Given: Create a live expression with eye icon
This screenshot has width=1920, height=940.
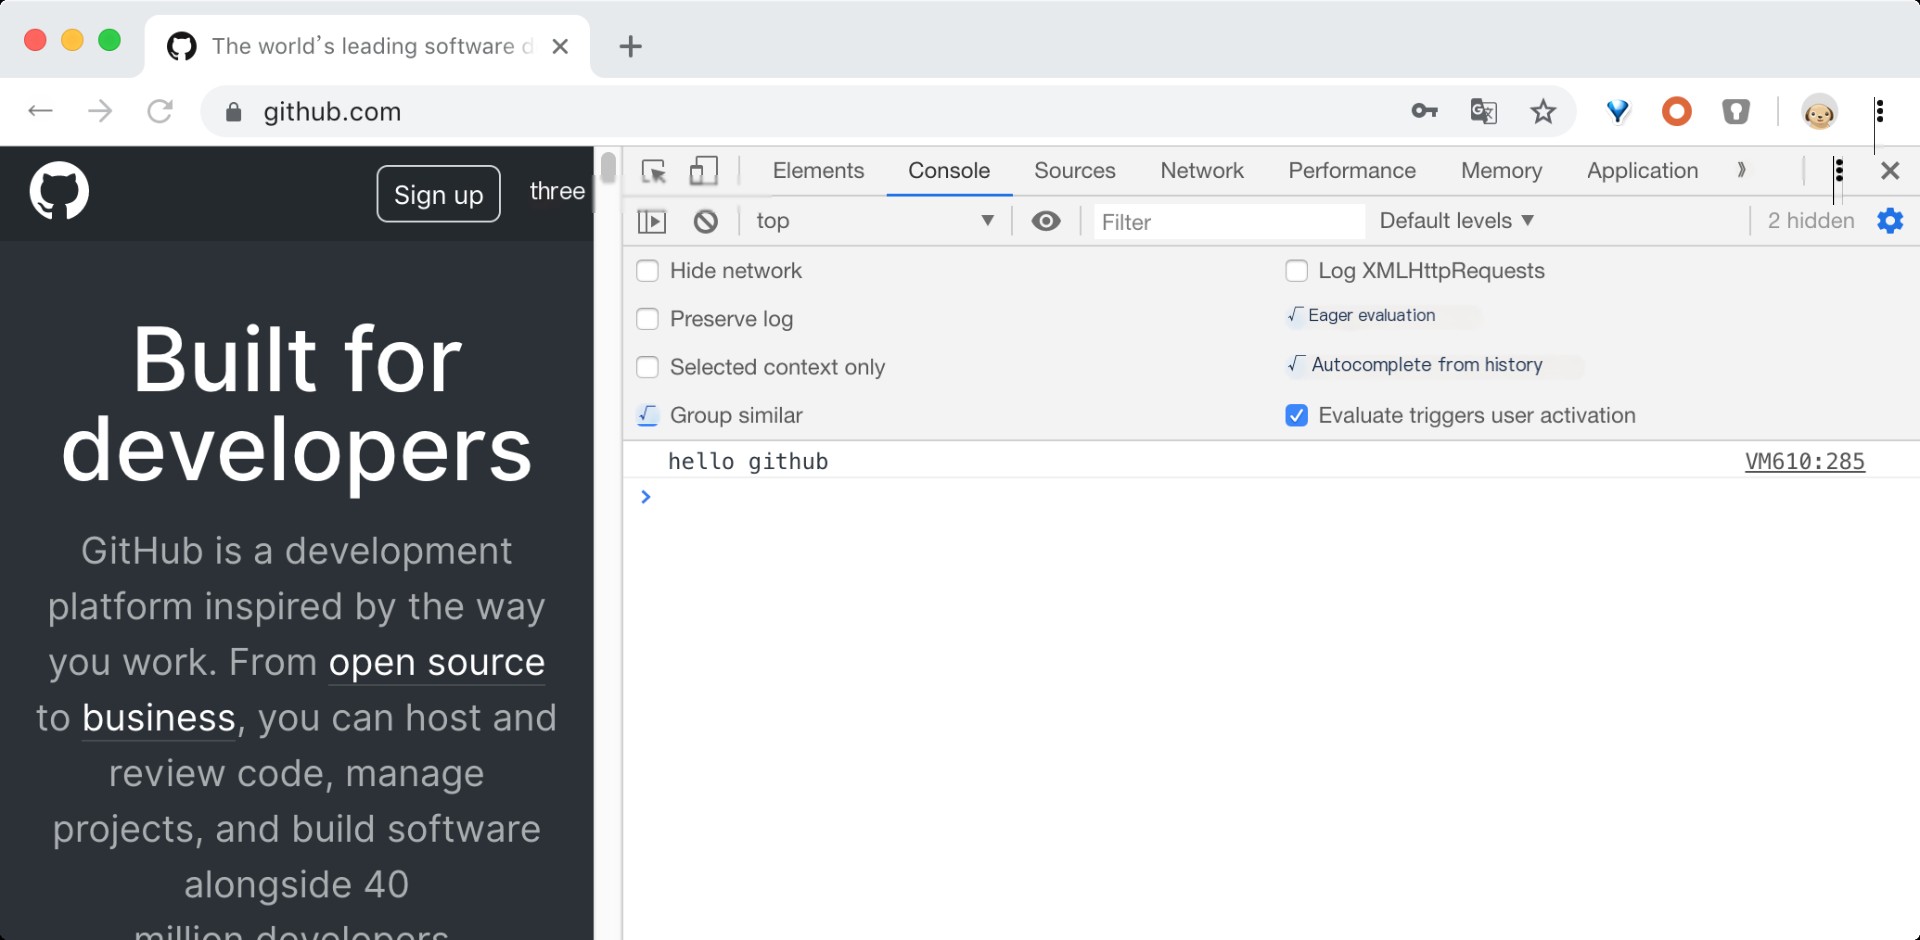Looking at the screenshot, I should [1046, 221].
